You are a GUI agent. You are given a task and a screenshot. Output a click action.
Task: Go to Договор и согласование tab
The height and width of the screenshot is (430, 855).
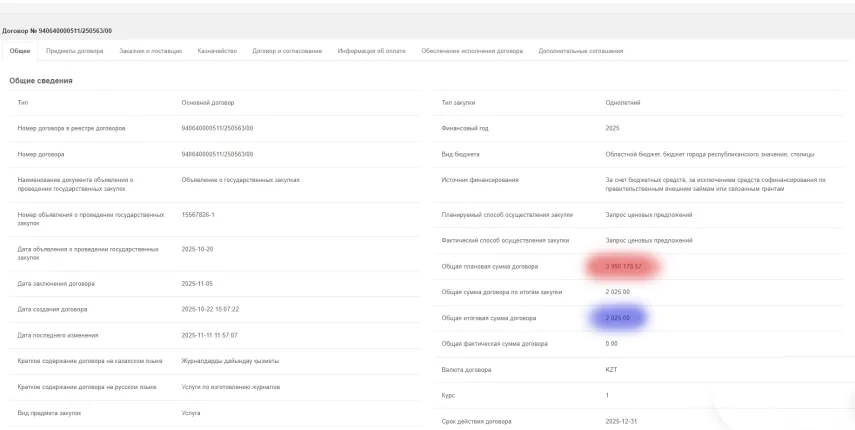(287, 52)
